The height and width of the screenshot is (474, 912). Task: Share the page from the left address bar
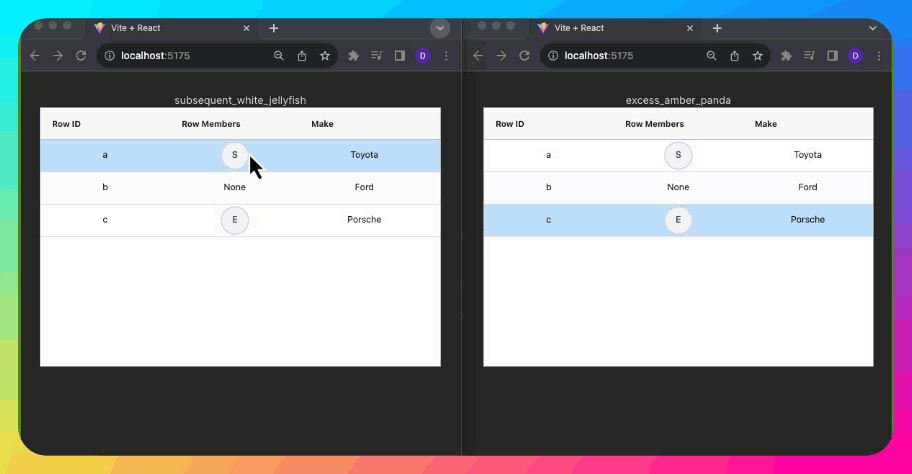click(x=302, y=56)
